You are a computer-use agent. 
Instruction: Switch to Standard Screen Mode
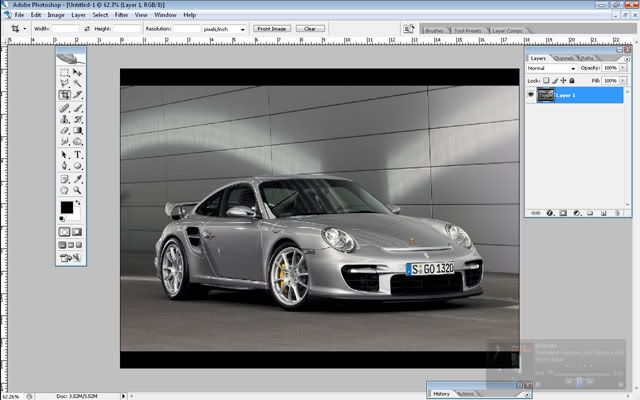(x=62, y=245)
